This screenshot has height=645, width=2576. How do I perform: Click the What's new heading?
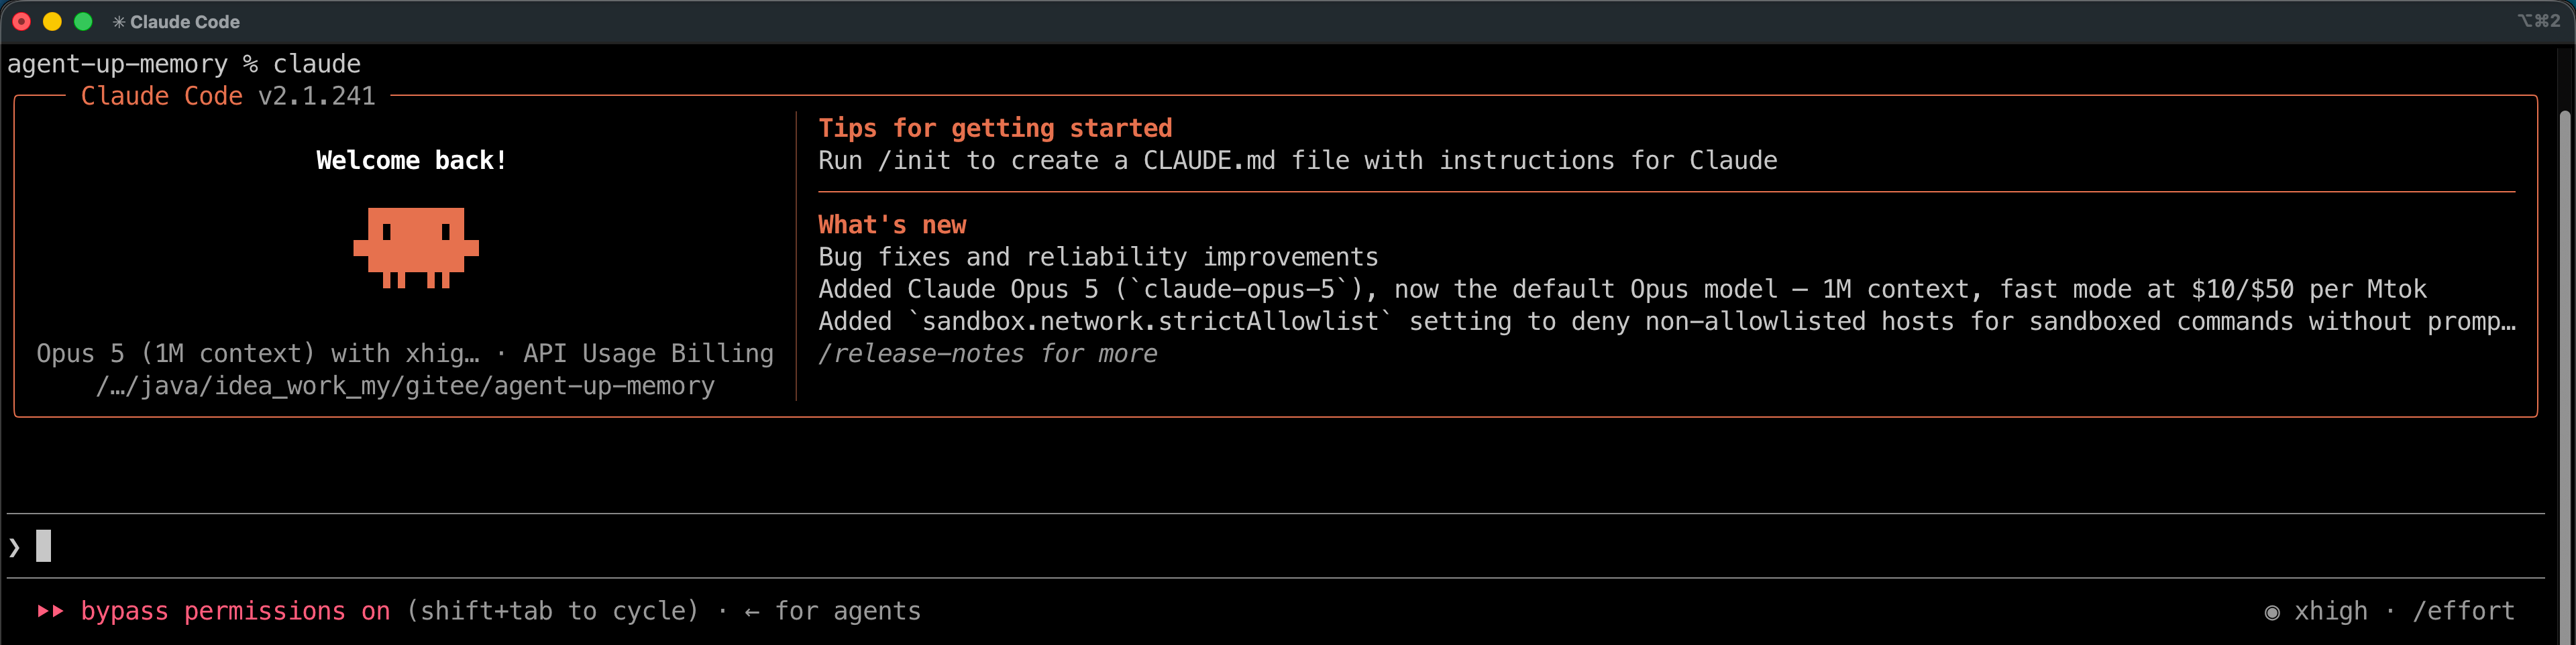click(x=892, y=225)
